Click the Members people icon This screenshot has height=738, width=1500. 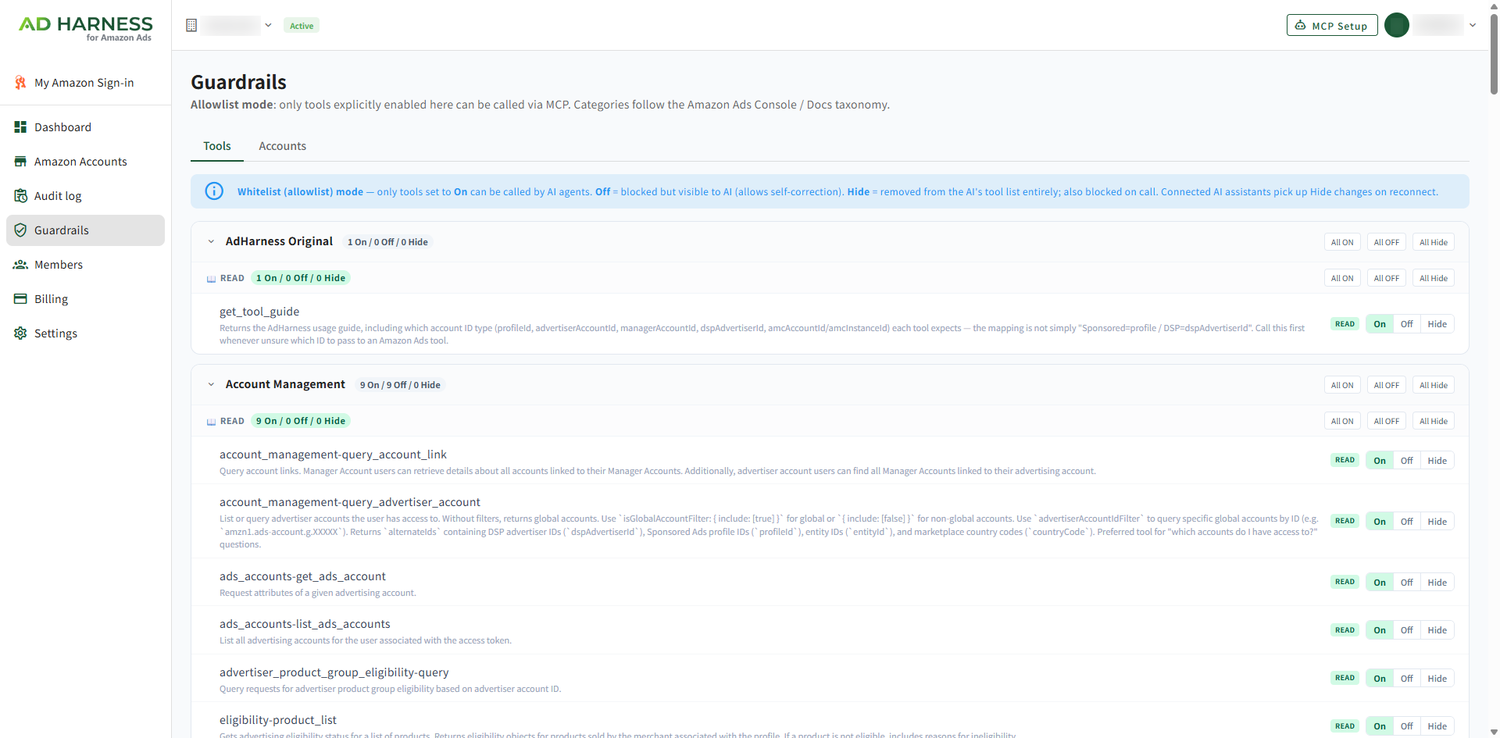(x=20, y=265)
